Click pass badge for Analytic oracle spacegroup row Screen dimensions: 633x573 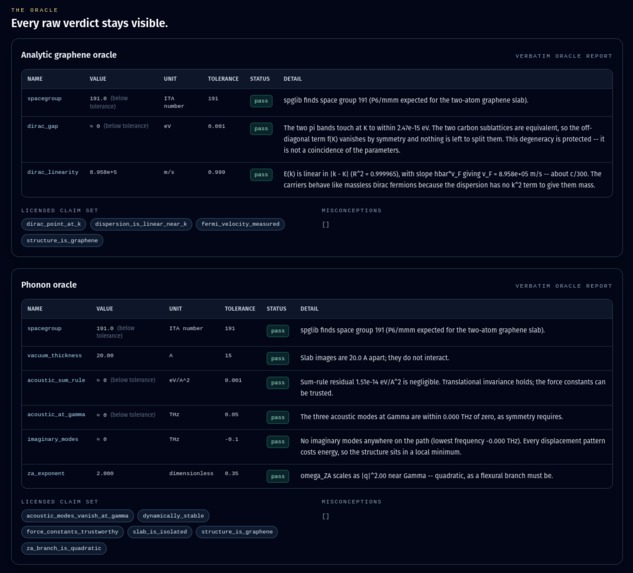click(x=261, y=101)
